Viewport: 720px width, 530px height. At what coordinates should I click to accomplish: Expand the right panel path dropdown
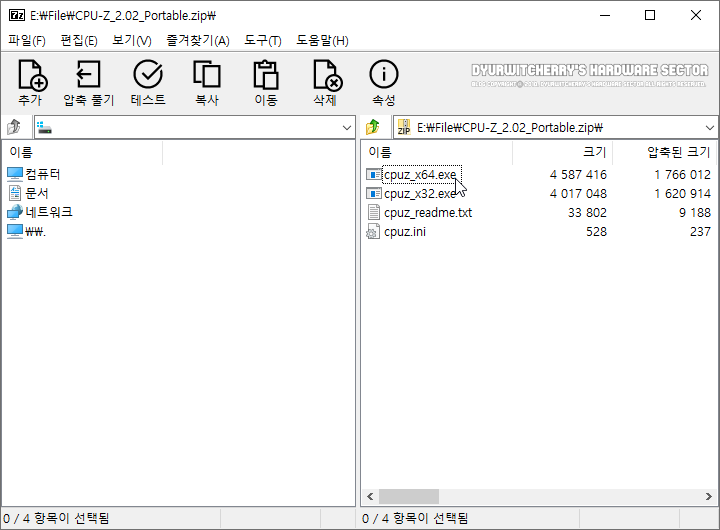point(710,127)
